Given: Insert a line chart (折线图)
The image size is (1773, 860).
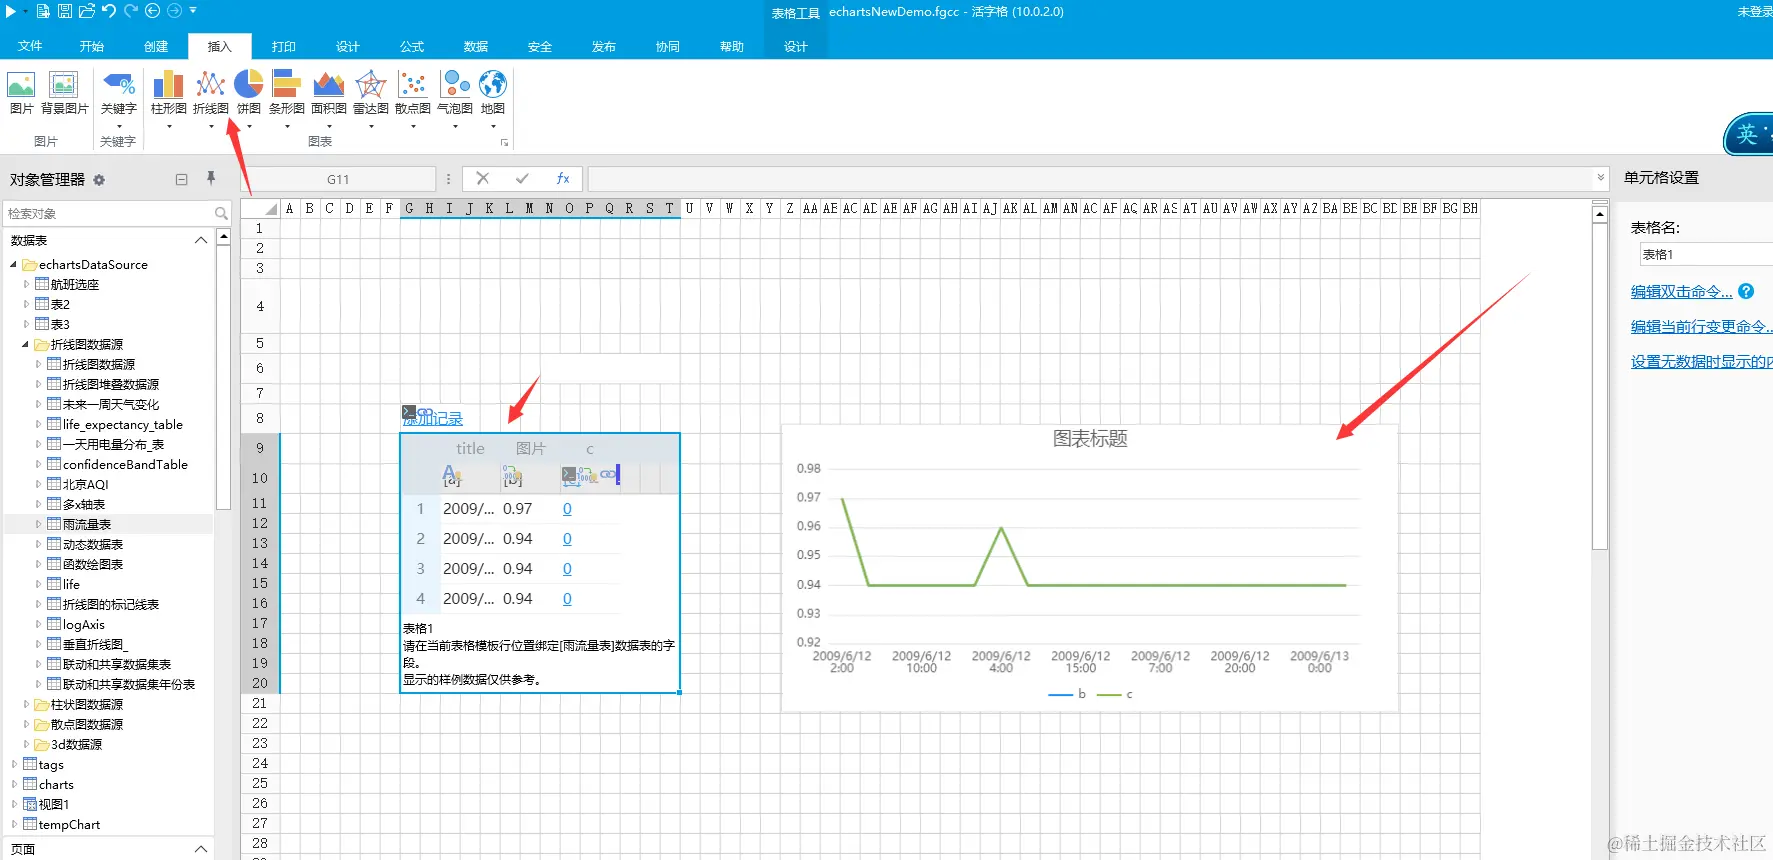Looking at the screenshot, I should (210, 94).
